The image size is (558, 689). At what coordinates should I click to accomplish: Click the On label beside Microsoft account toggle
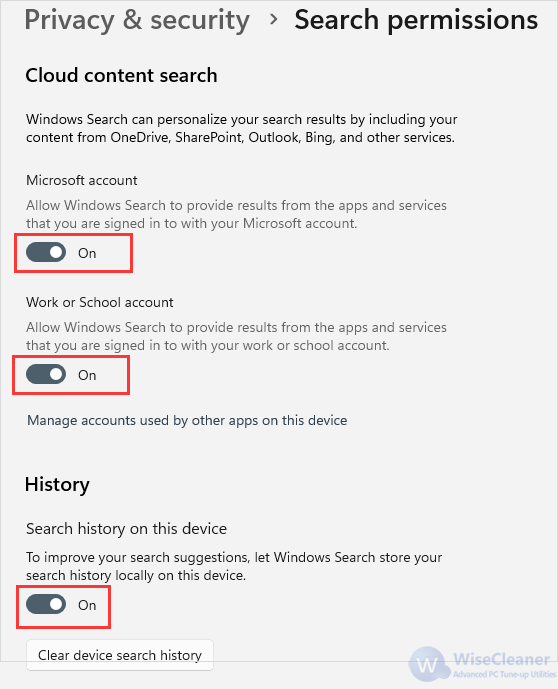click(x=87, y=253)
